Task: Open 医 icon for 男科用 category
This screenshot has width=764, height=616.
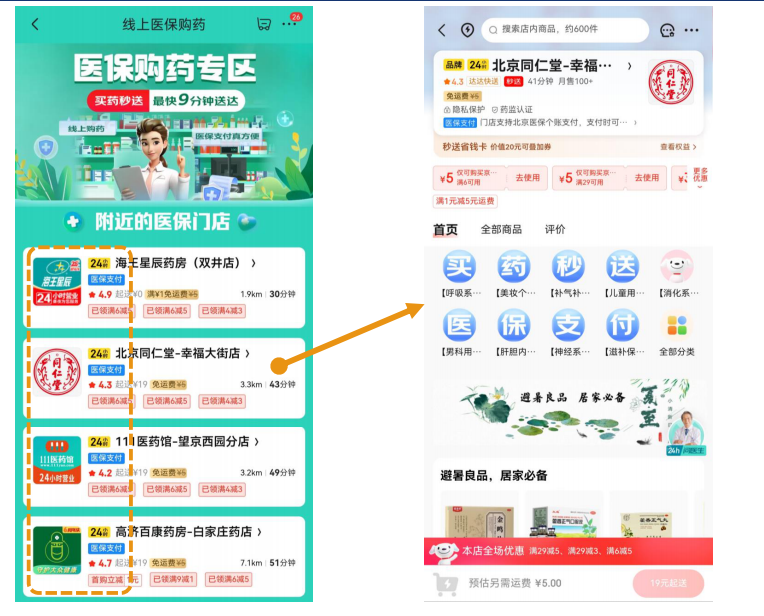Action: click(459, 325)
